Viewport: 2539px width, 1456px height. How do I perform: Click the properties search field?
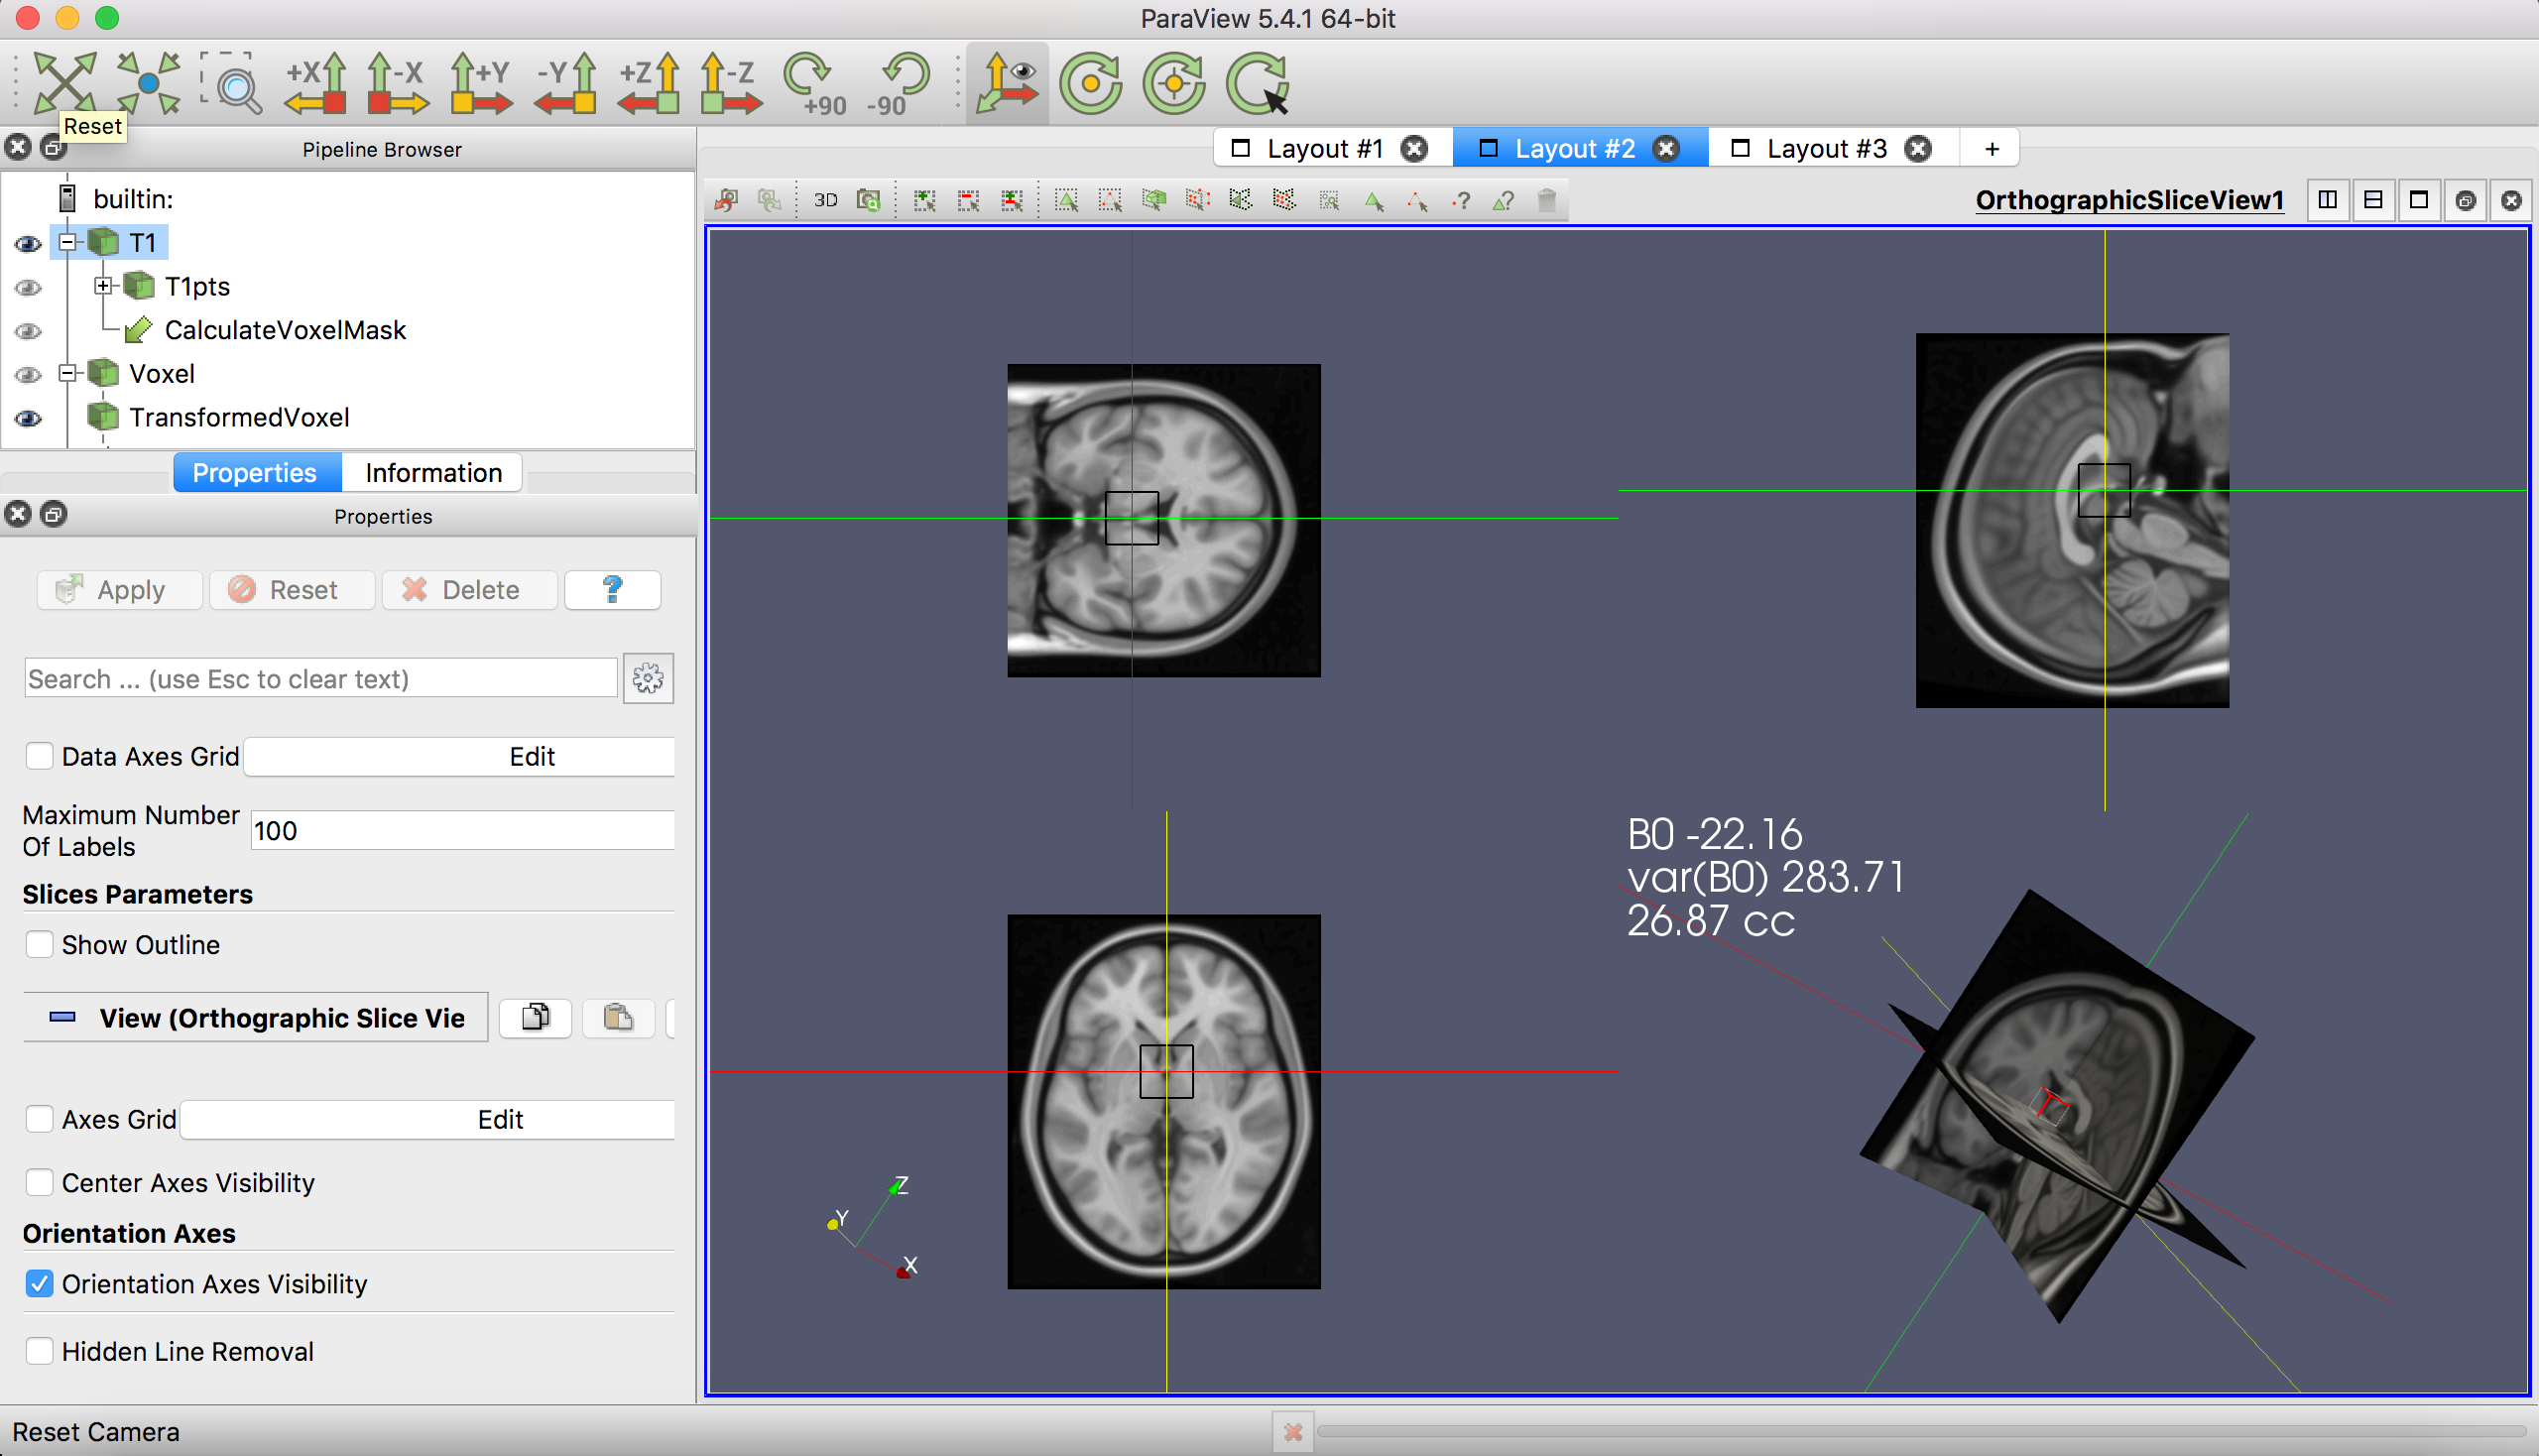click(x=320, y=679)
